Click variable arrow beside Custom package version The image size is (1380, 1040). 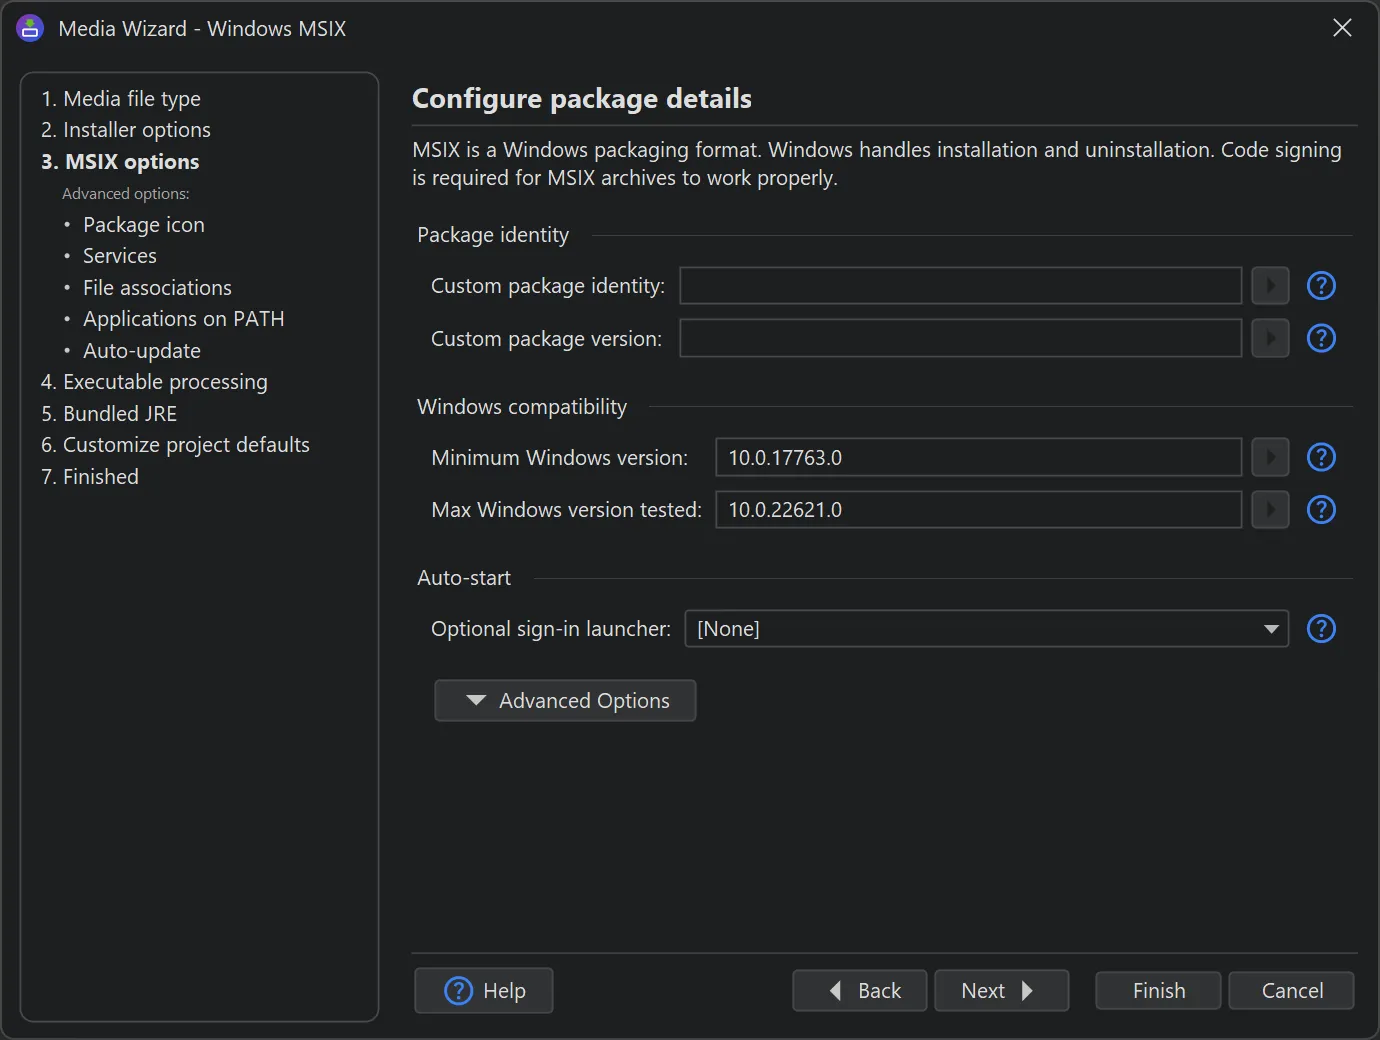tap(1270, 338)
